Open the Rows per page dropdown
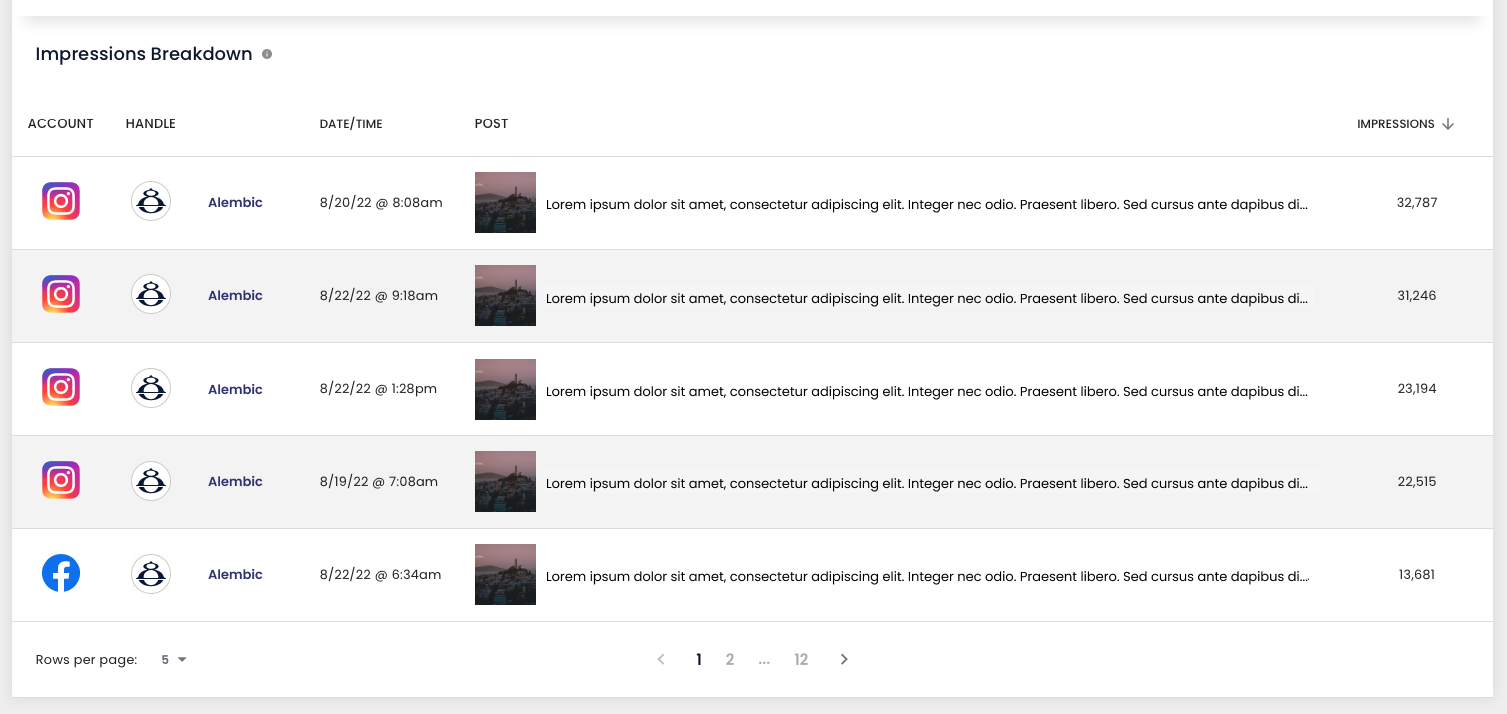This screenshot has width=1507, height=714. tap(174, 660)
